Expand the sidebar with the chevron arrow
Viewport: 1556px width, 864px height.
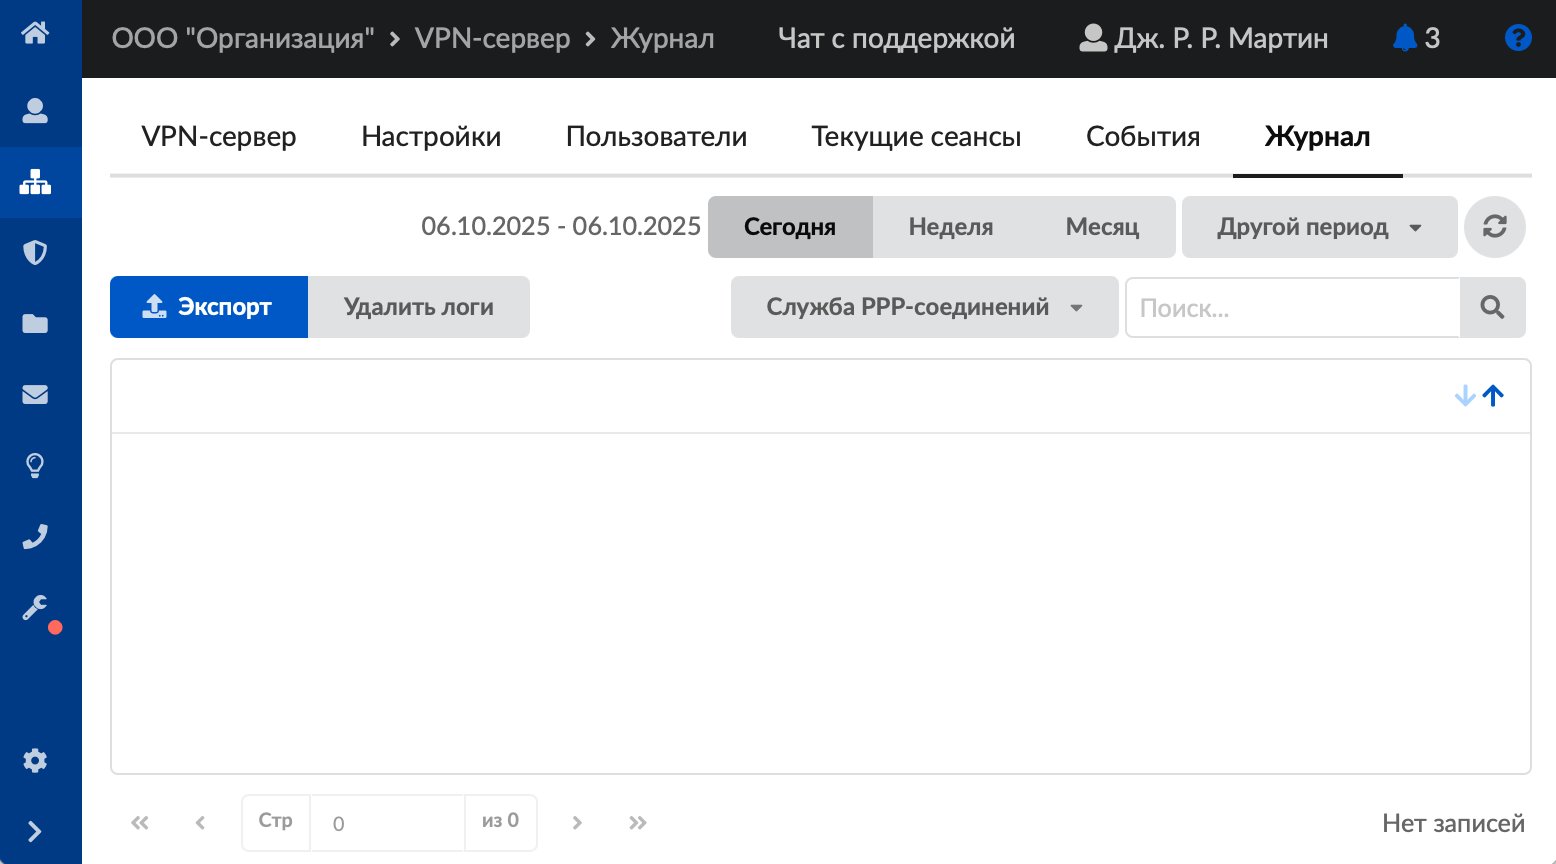35,831
